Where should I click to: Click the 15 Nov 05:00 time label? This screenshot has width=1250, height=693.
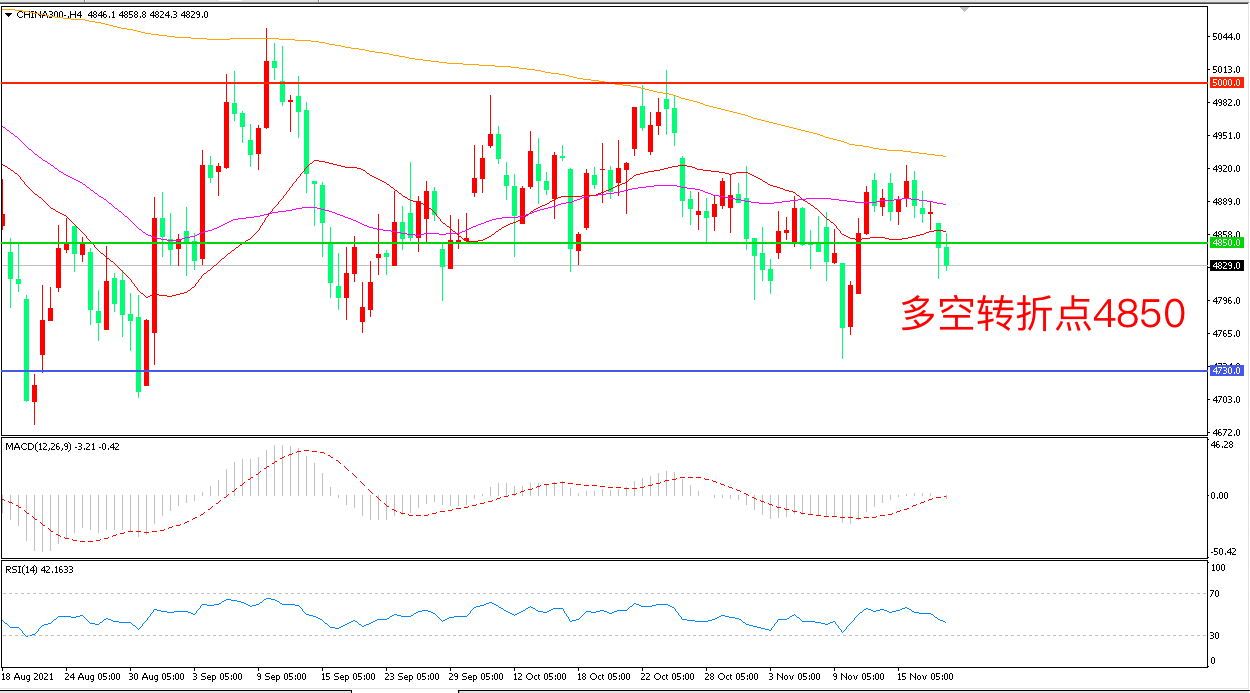coord(925,677)
